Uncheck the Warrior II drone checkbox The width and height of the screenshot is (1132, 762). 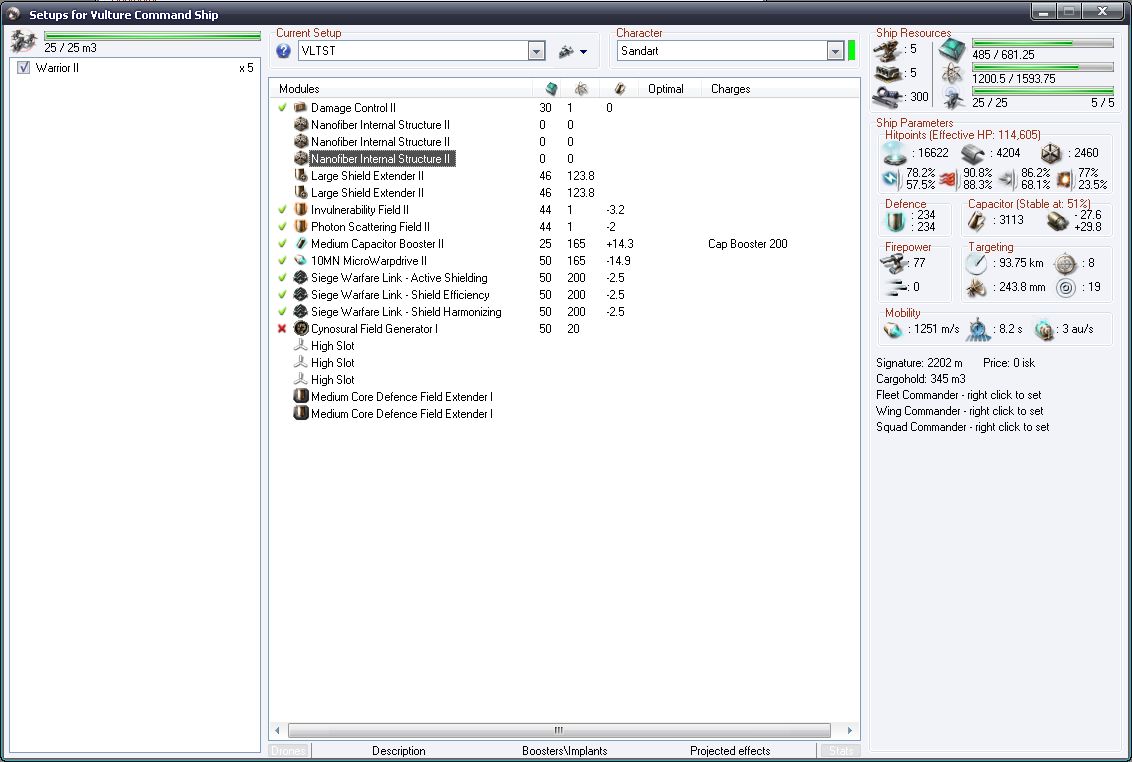click(23, 67)
